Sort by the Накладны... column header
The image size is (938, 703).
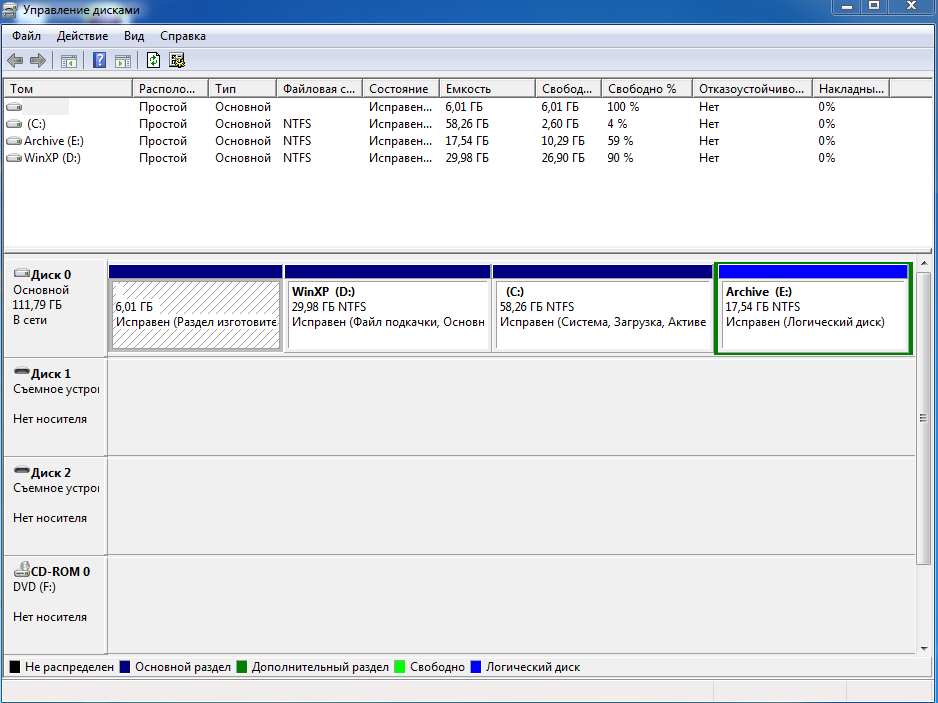pyautogui.click(x=851, y=89)
